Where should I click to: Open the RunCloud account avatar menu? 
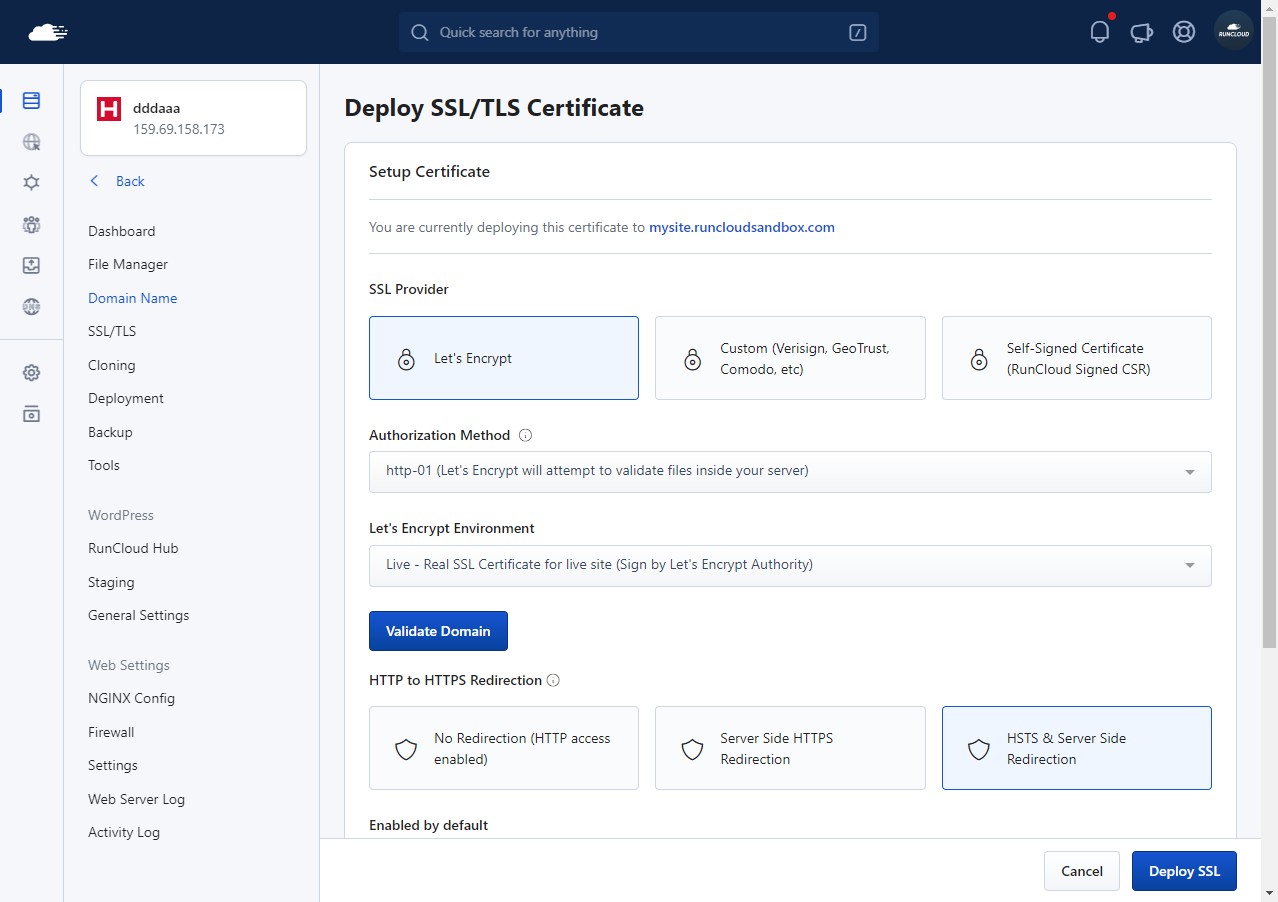pos(1234,32)
